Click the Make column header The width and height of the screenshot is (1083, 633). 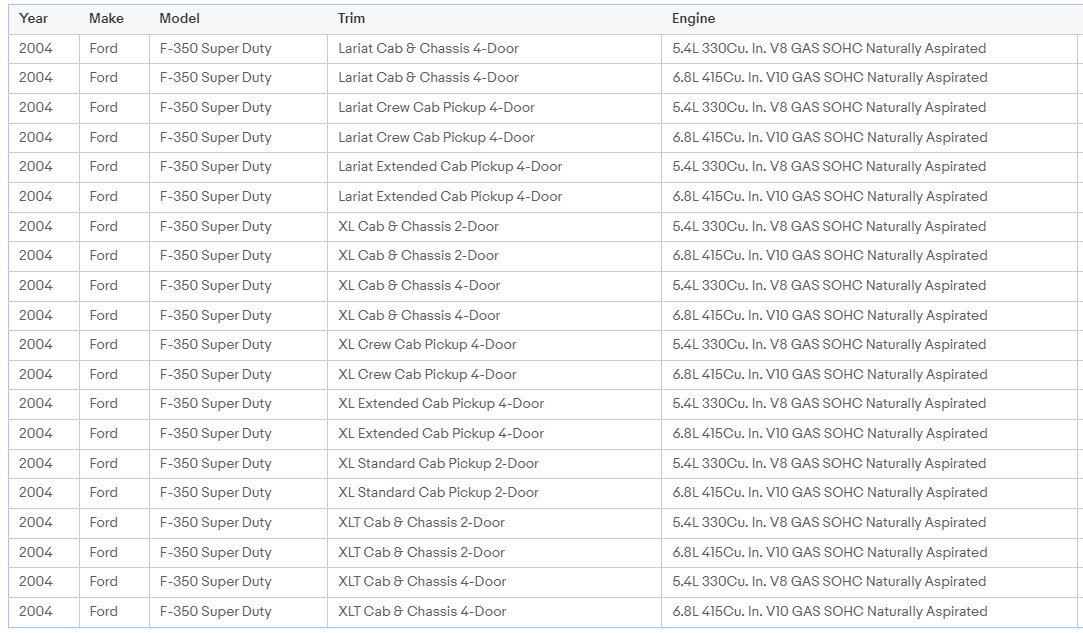(x=106, y=19)
